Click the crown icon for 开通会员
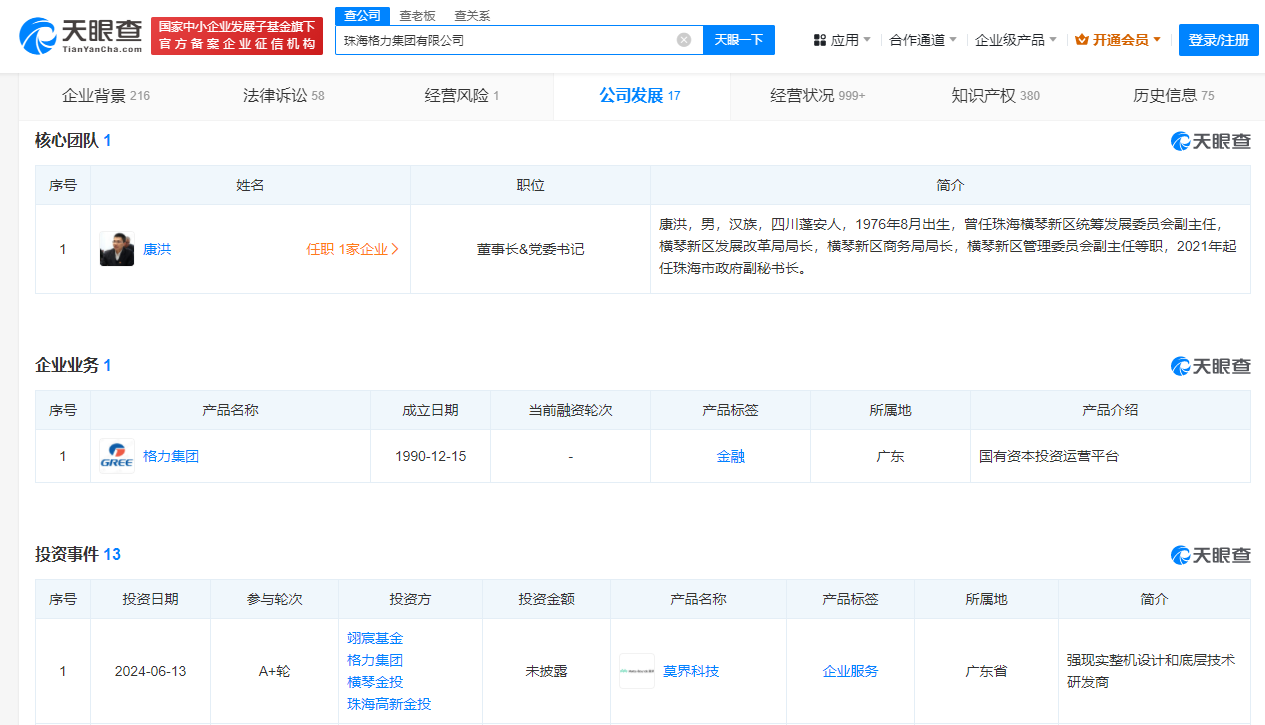 click(1081, 40)
